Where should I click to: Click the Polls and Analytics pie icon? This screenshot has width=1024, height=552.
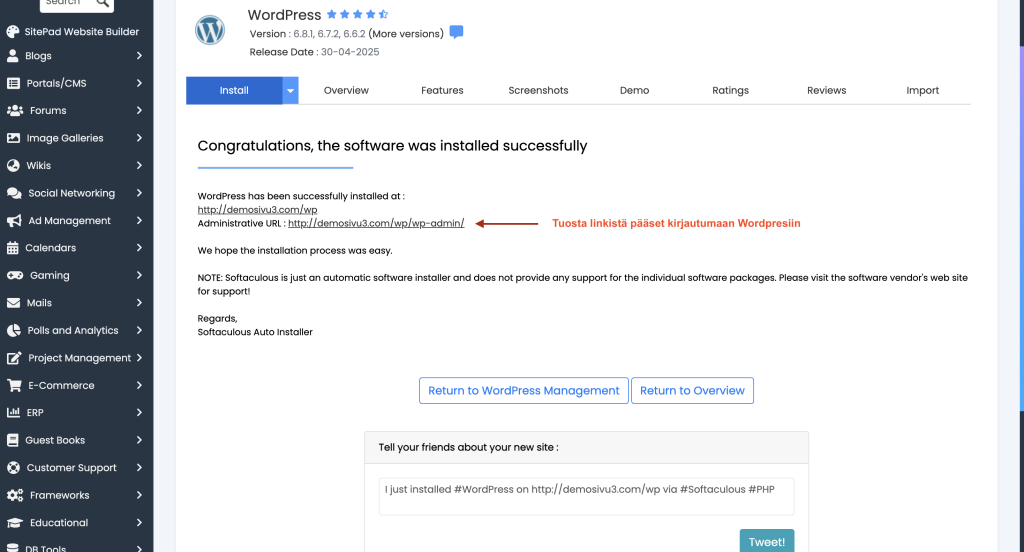click(14, 330)
